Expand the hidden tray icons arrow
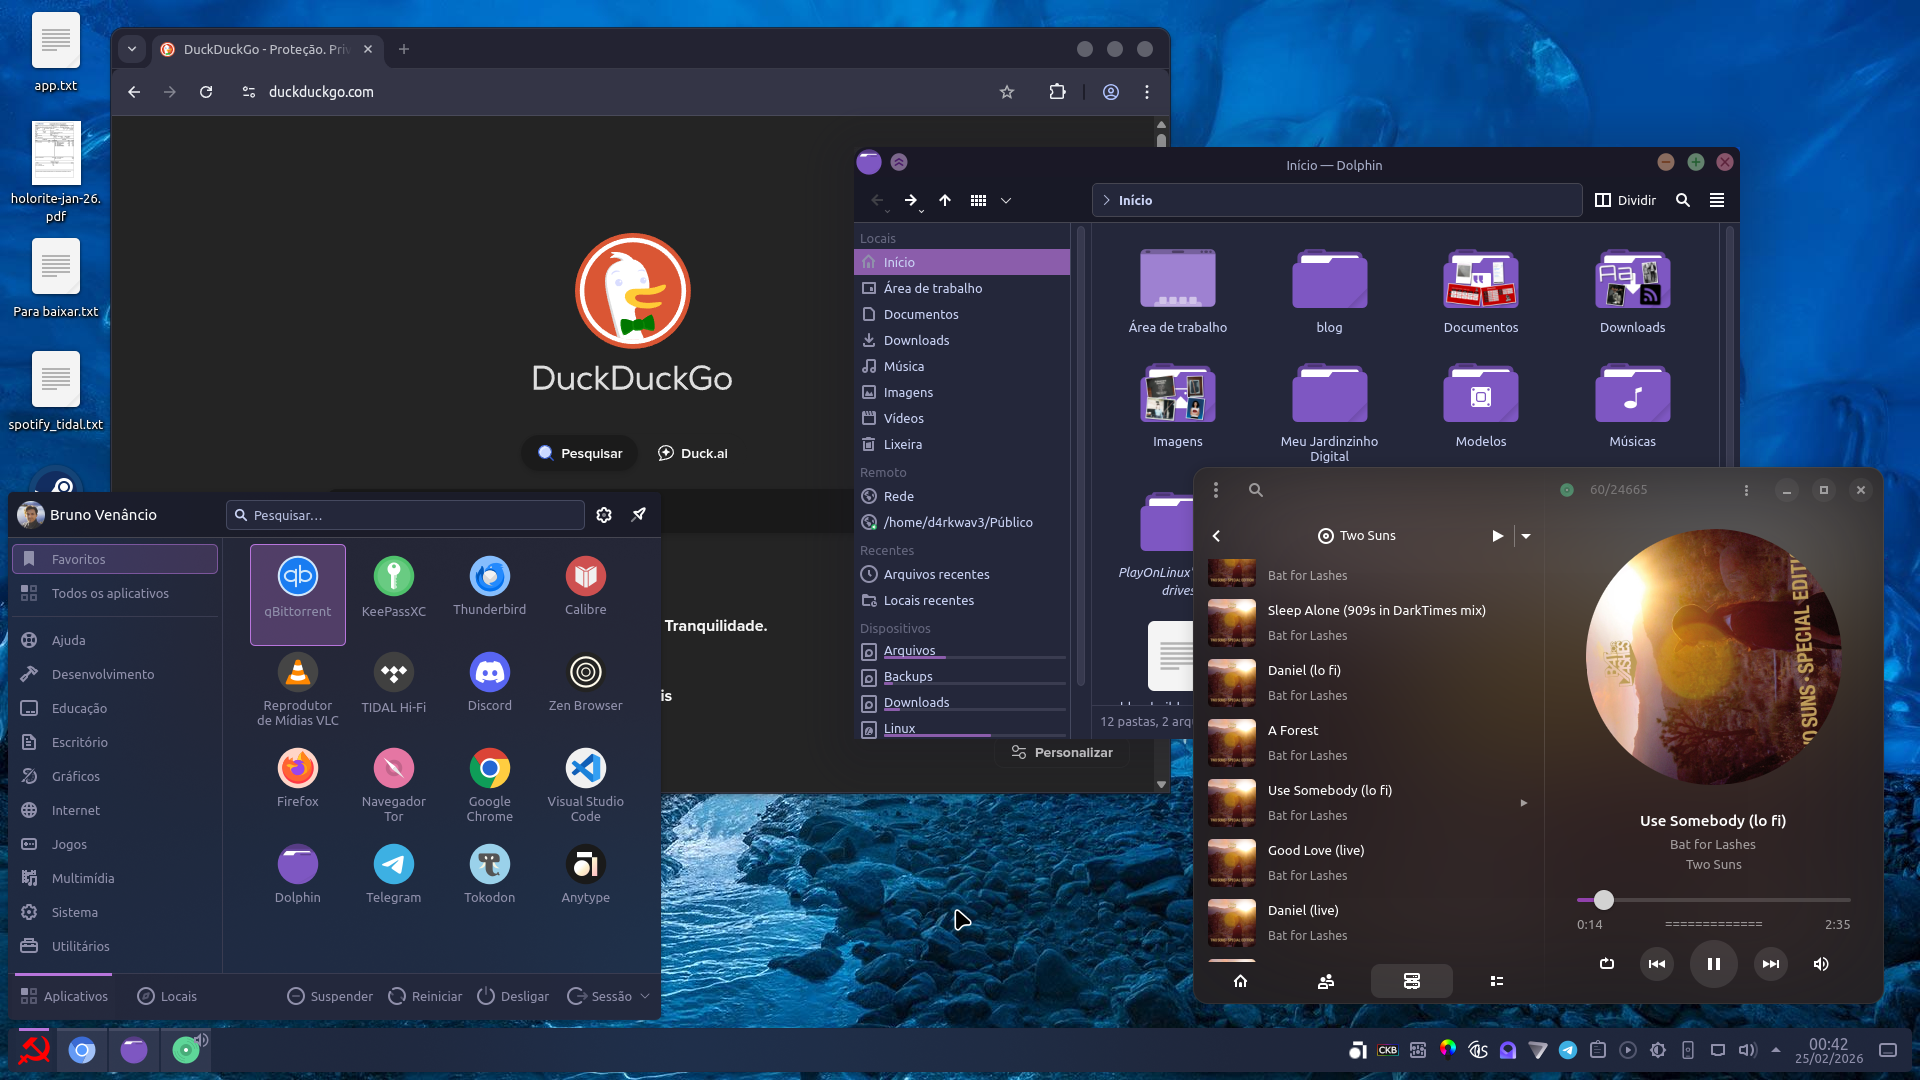1920x1080 pixels. click(1776, 1051)
